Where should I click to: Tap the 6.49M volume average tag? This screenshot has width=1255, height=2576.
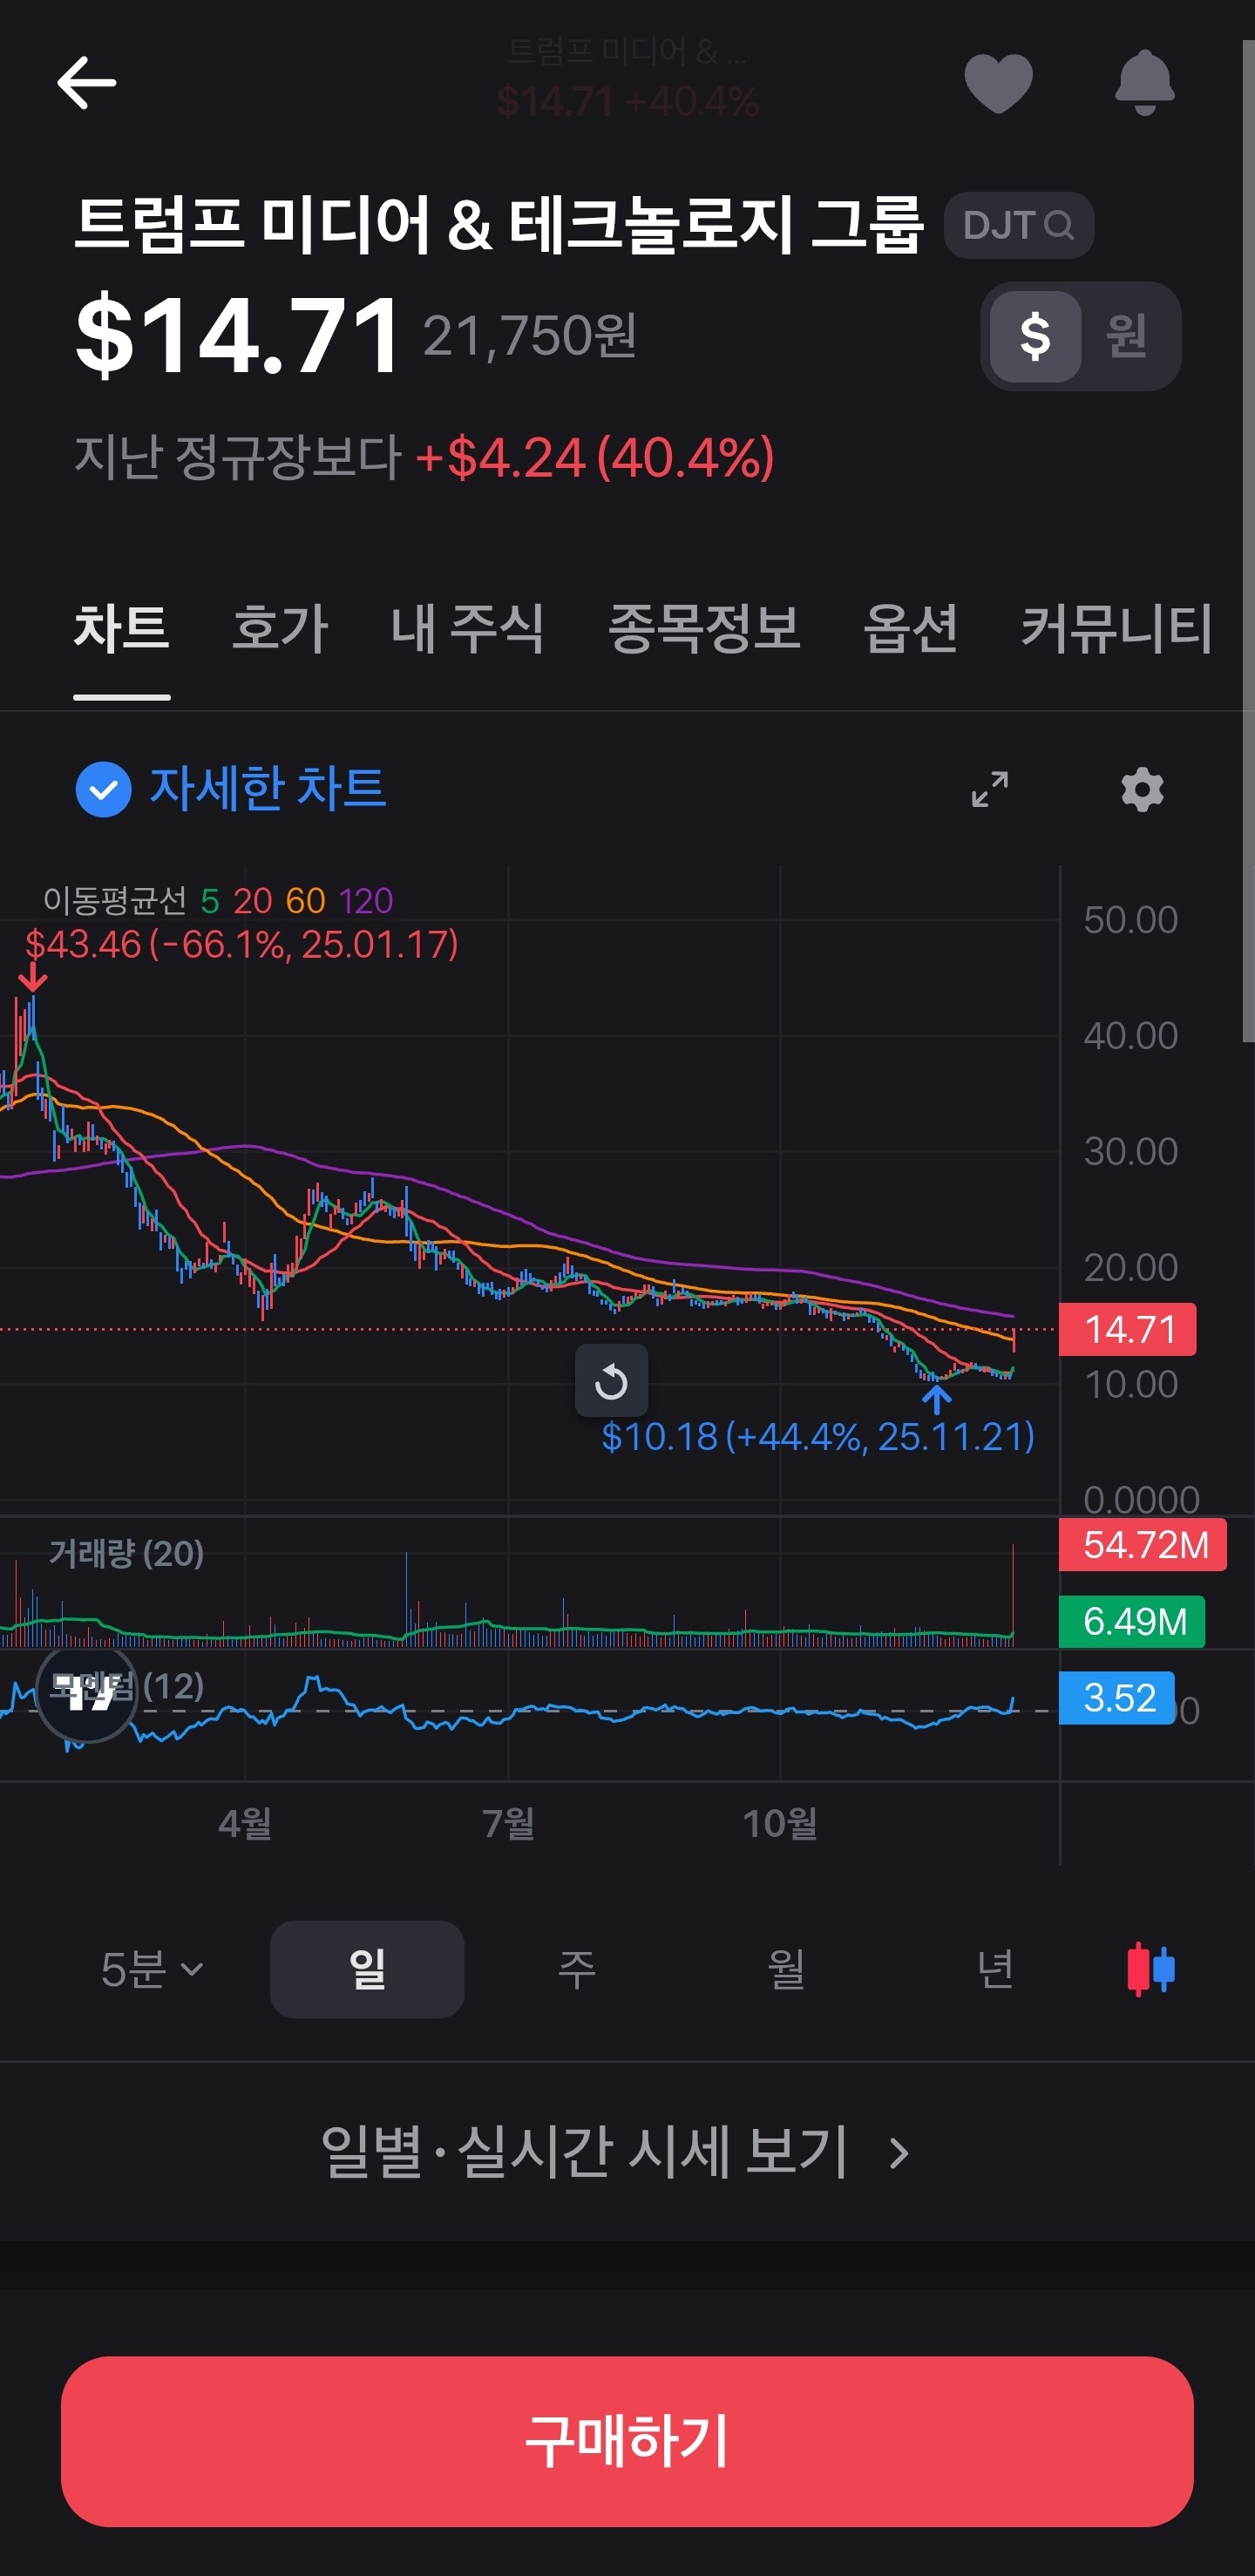coord(1132,1621)
